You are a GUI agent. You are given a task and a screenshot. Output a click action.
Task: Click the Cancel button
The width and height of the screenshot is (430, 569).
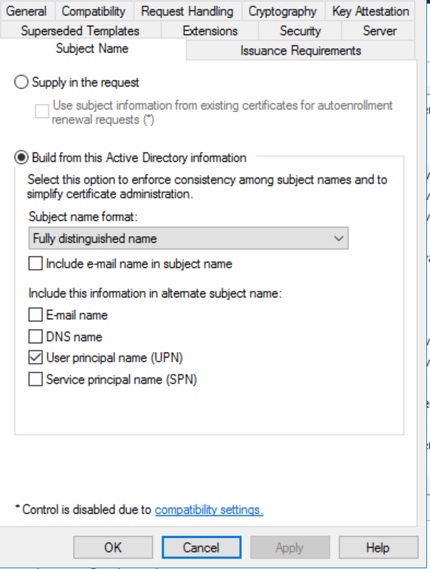[201, 547]
